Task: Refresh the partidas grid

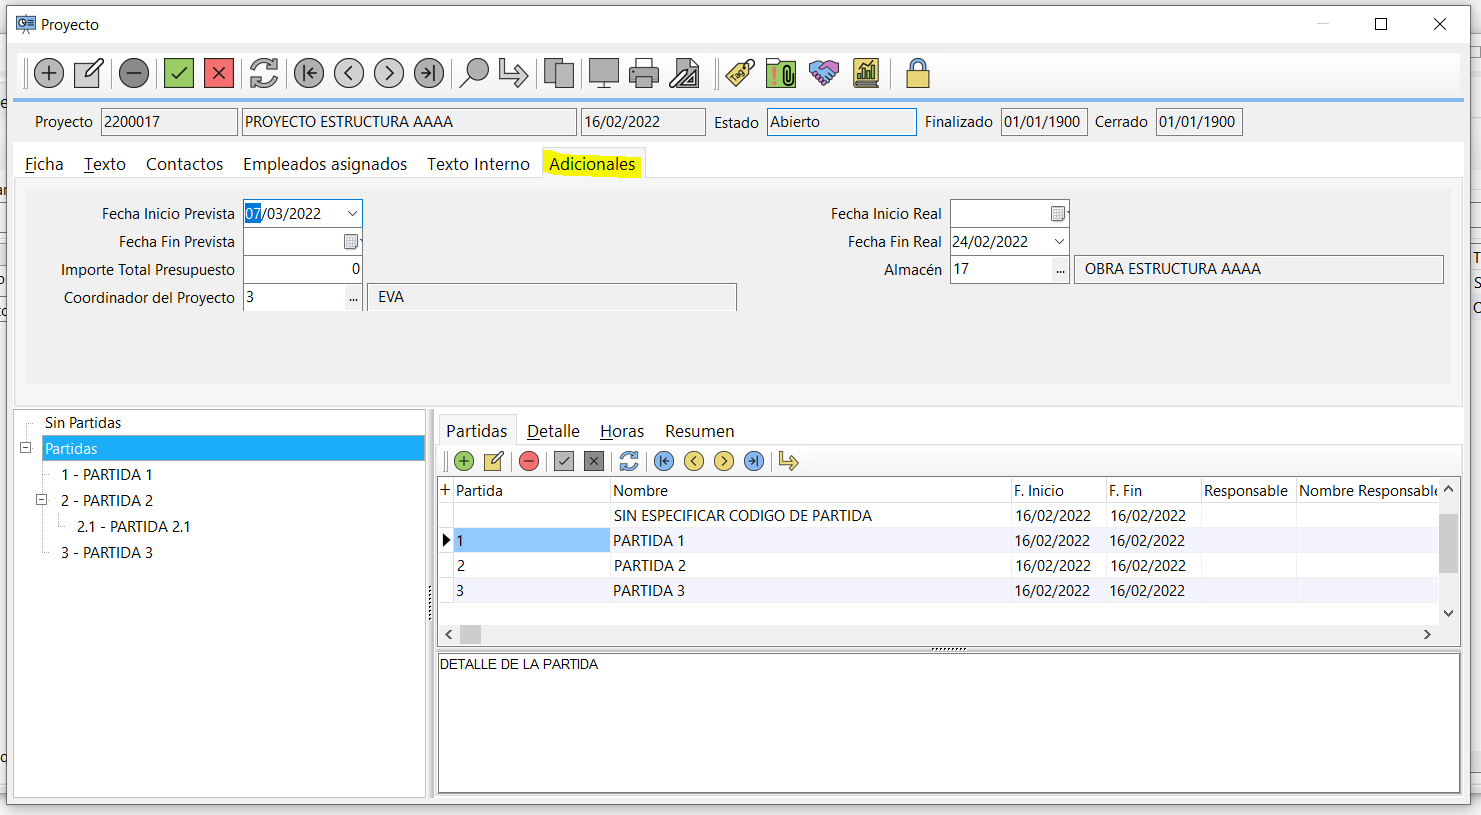Action: 629,461
